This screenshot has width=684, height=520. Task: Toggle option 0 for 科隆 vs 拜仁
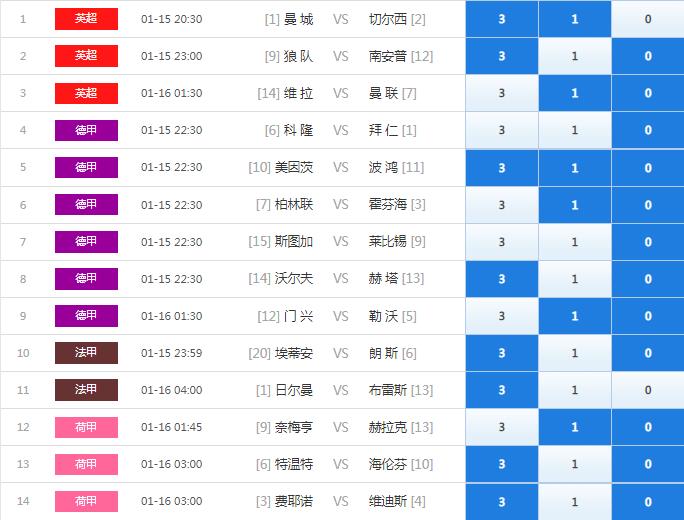(648, 130)
